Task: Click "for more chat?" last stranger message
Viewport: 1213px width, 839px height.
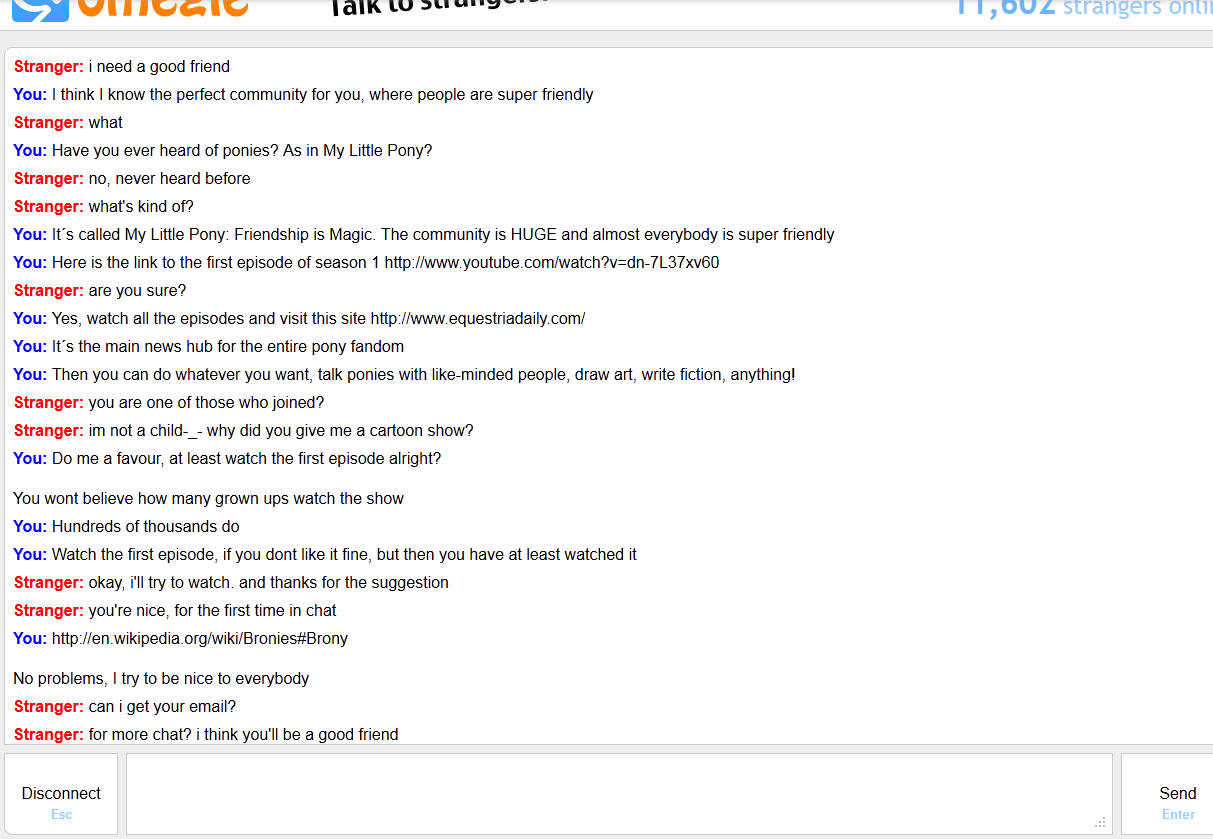Action: [x=243, y=735]
